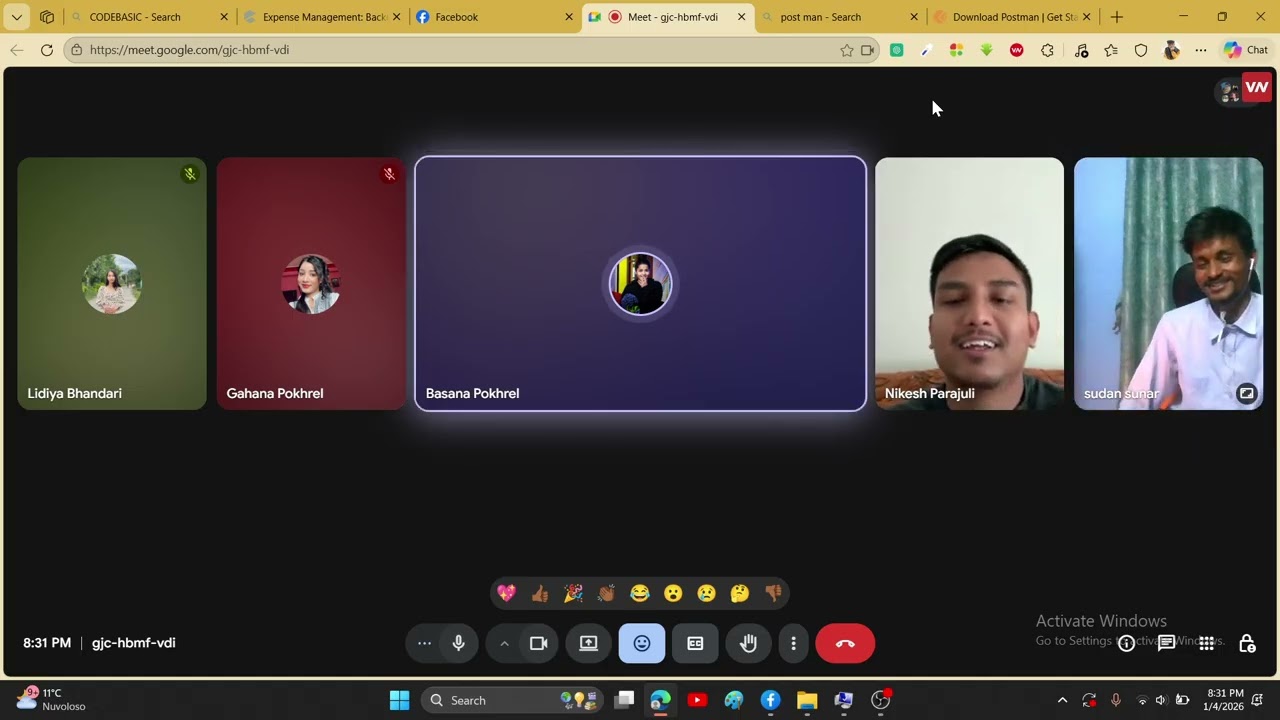1280x720 pixels.
Task: Open the in-call chat panel
Action: point(1166,643)
